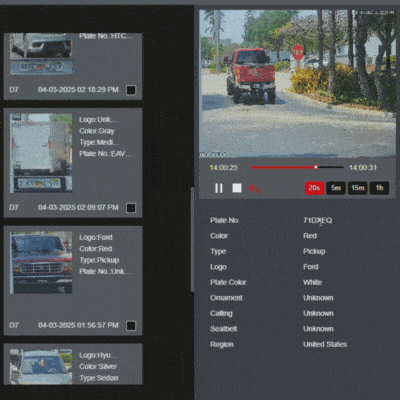Image resolution: width=400 pixels, height=400 pixels.
Task: Select the 20s playback range button
Action: pos(314,188)
